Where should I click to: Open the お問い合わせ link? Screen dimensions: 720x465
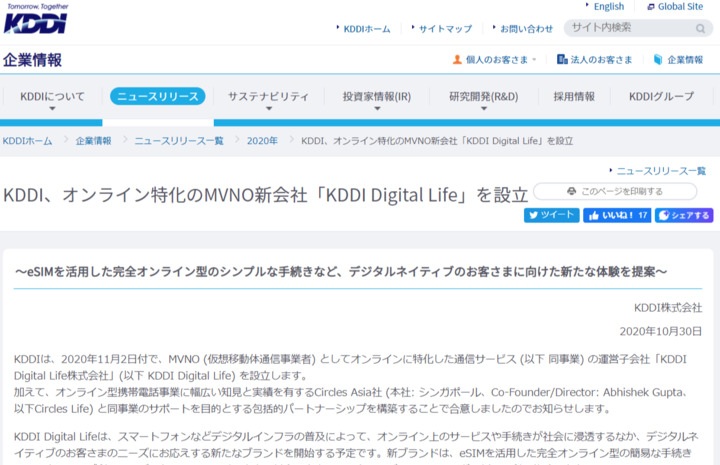[526, 29]
